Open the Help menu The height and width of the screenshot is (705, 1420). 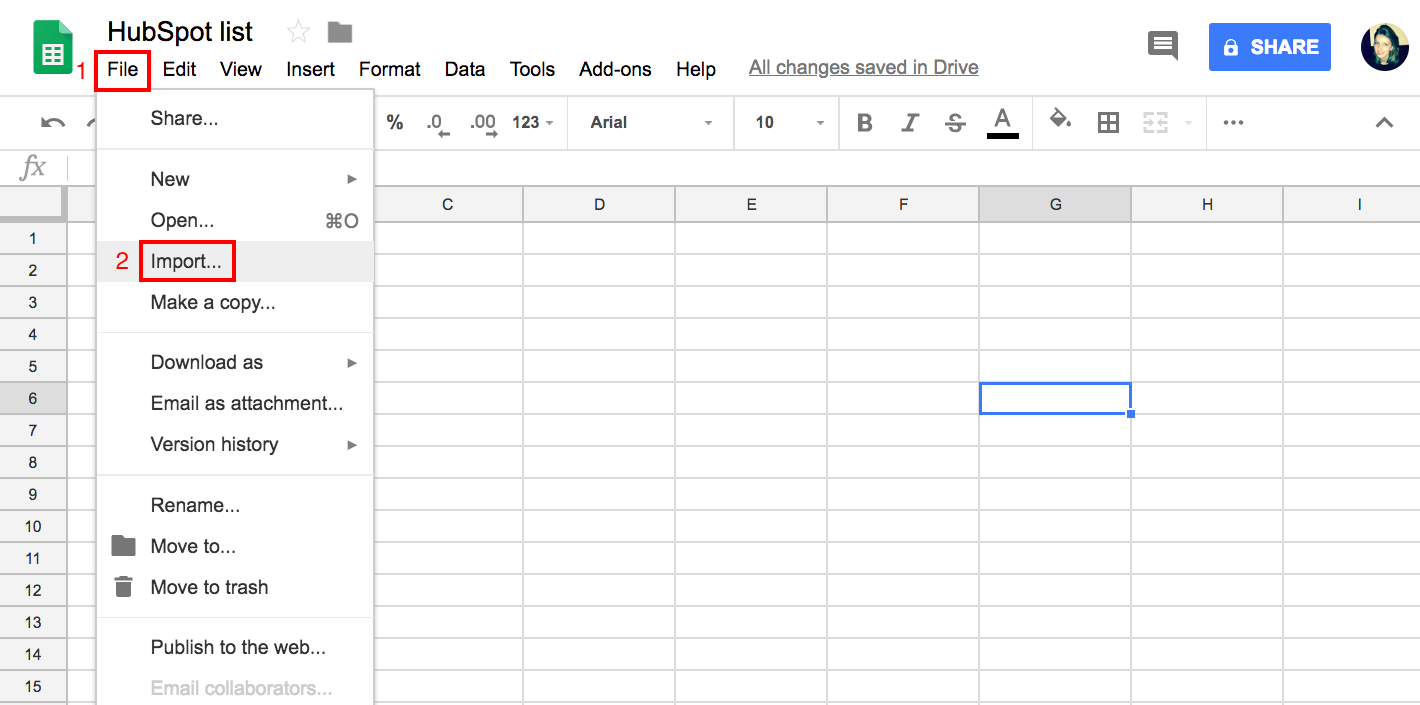tap(696, 70)
